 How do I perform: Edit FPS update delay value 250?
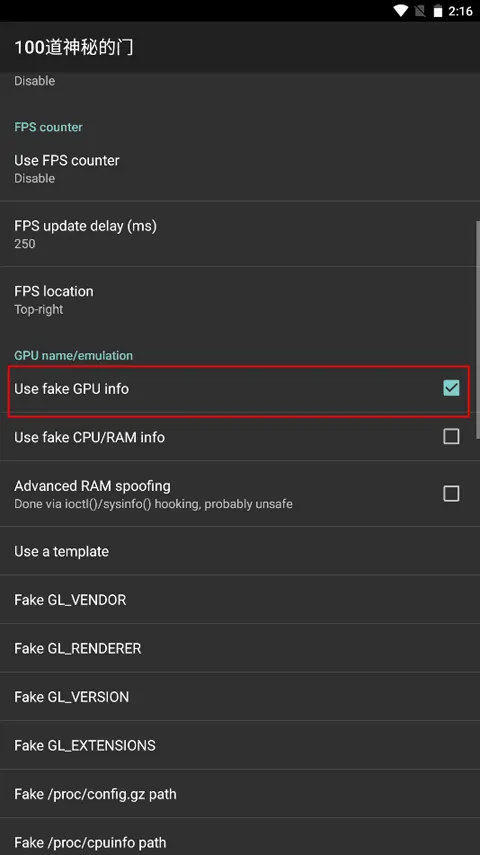(240, 234)
